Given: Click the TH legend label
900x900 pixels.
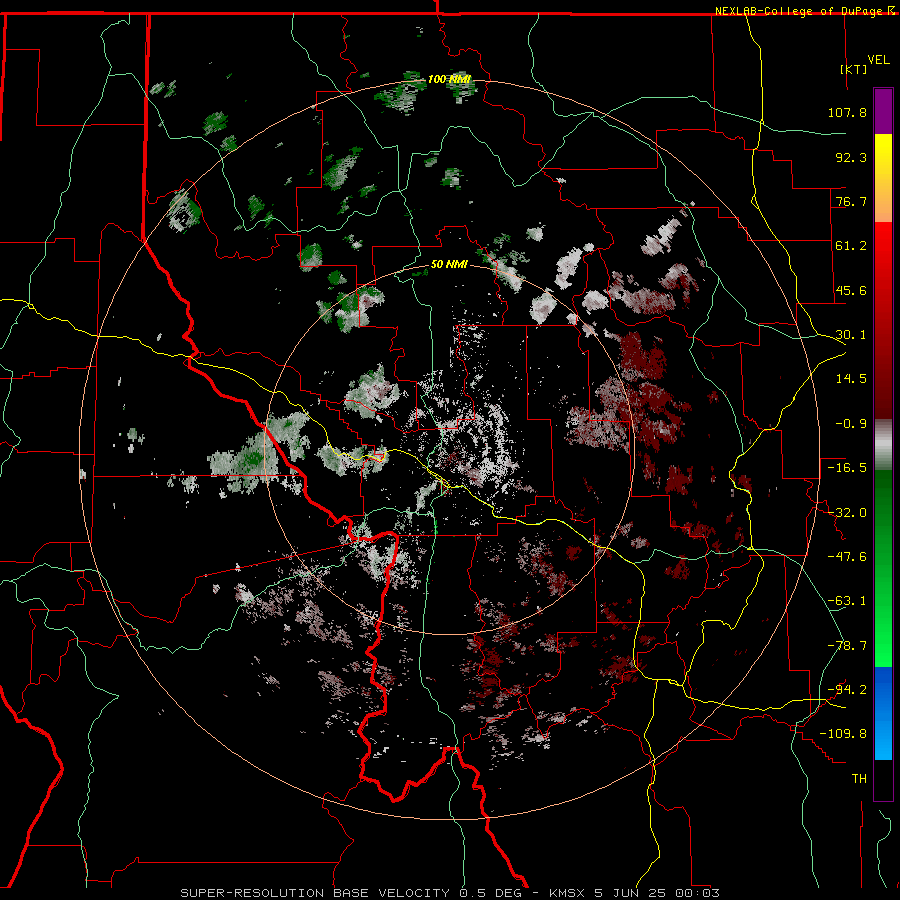Looking at the screenshot, I should [x=859, y=779].
